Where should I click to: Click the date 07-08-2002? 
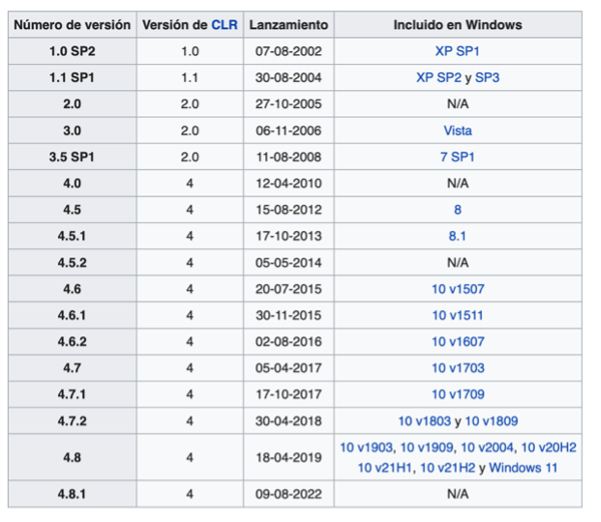[x=289, y=51]
